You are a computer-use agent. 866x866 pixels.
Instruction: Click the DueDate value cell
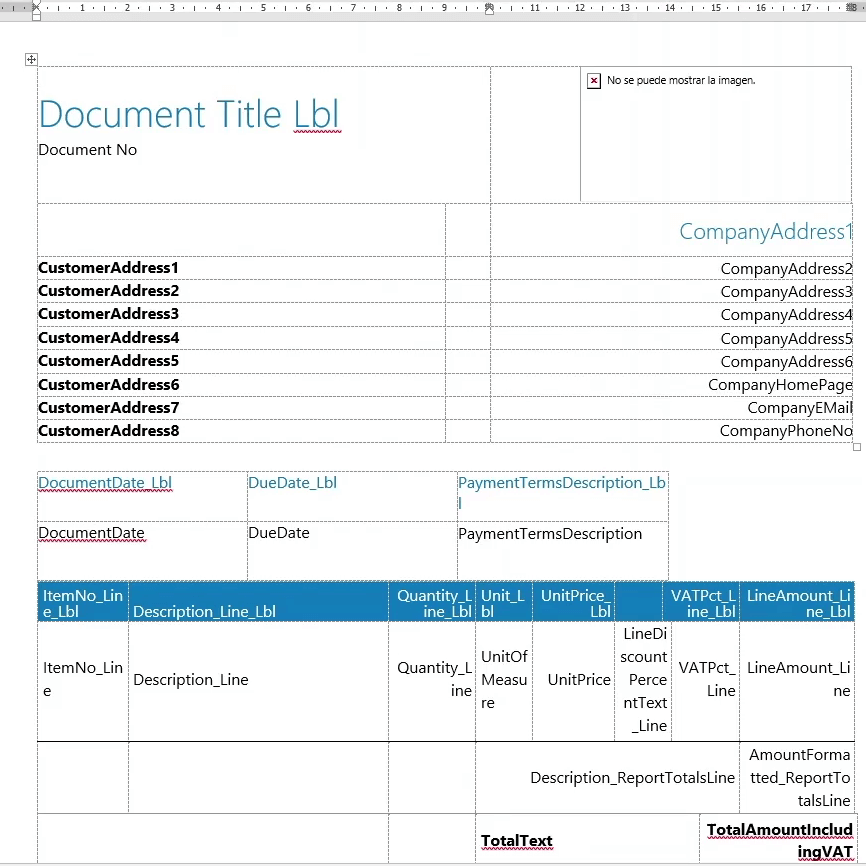click(x=279, y=533)
